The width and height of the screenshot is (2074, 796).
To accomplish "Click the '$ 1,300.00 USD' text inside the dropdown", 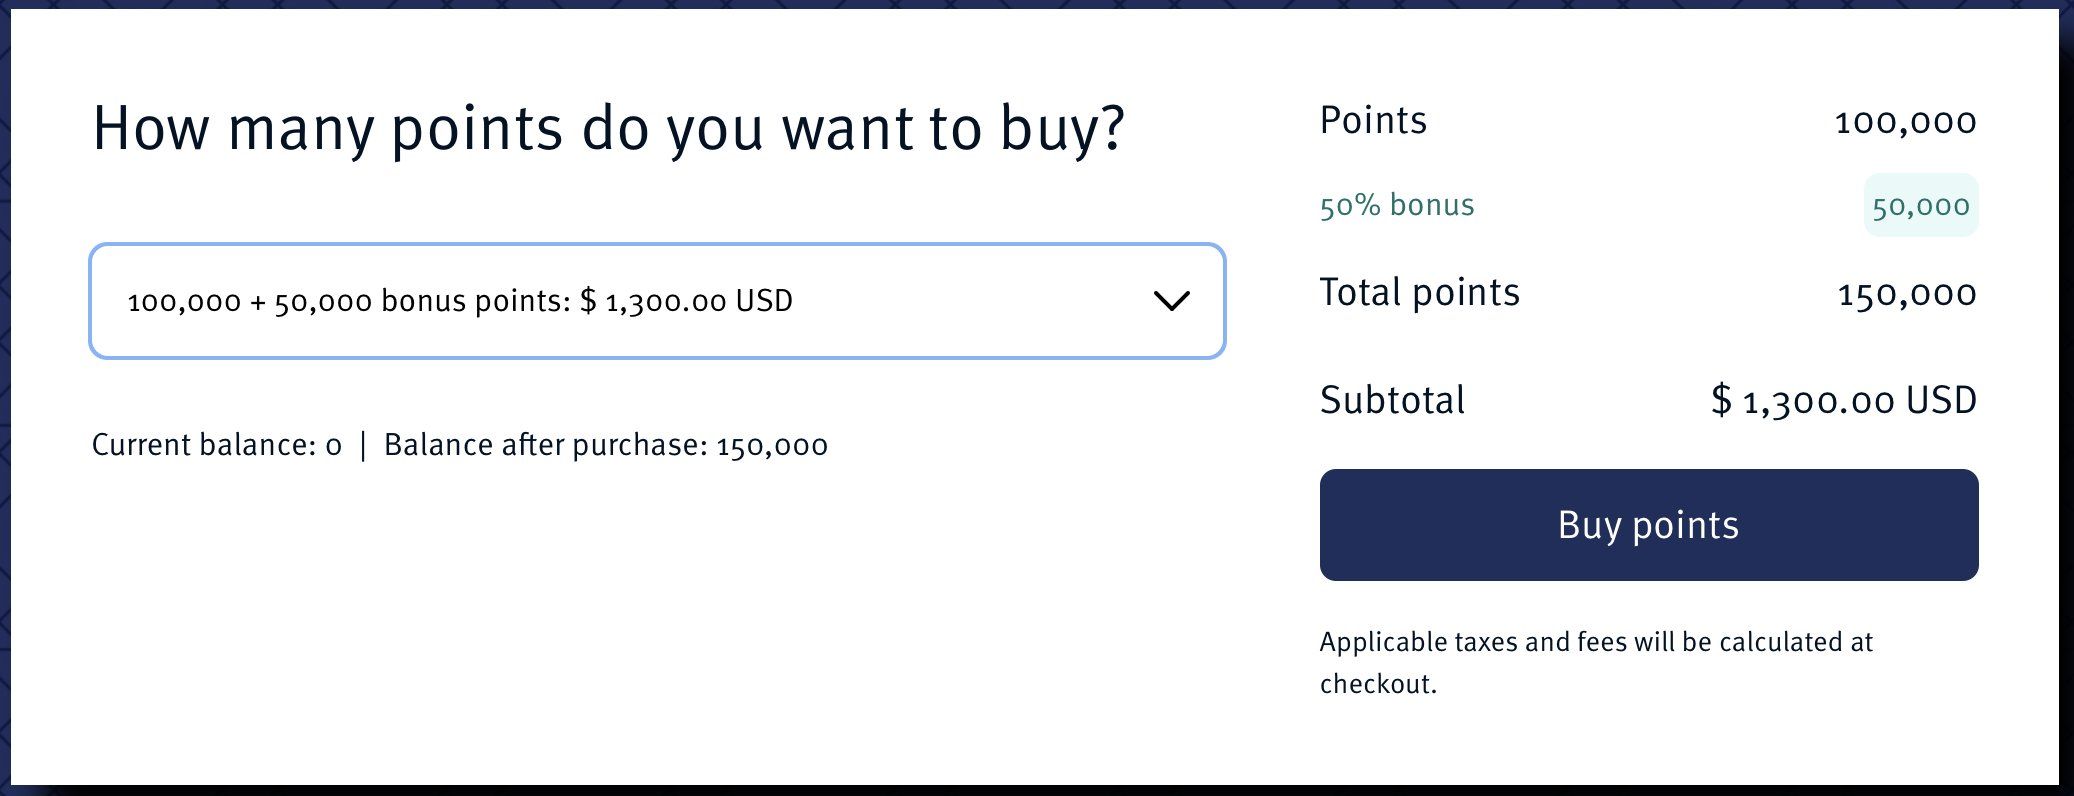I will (x=686, y=301).
